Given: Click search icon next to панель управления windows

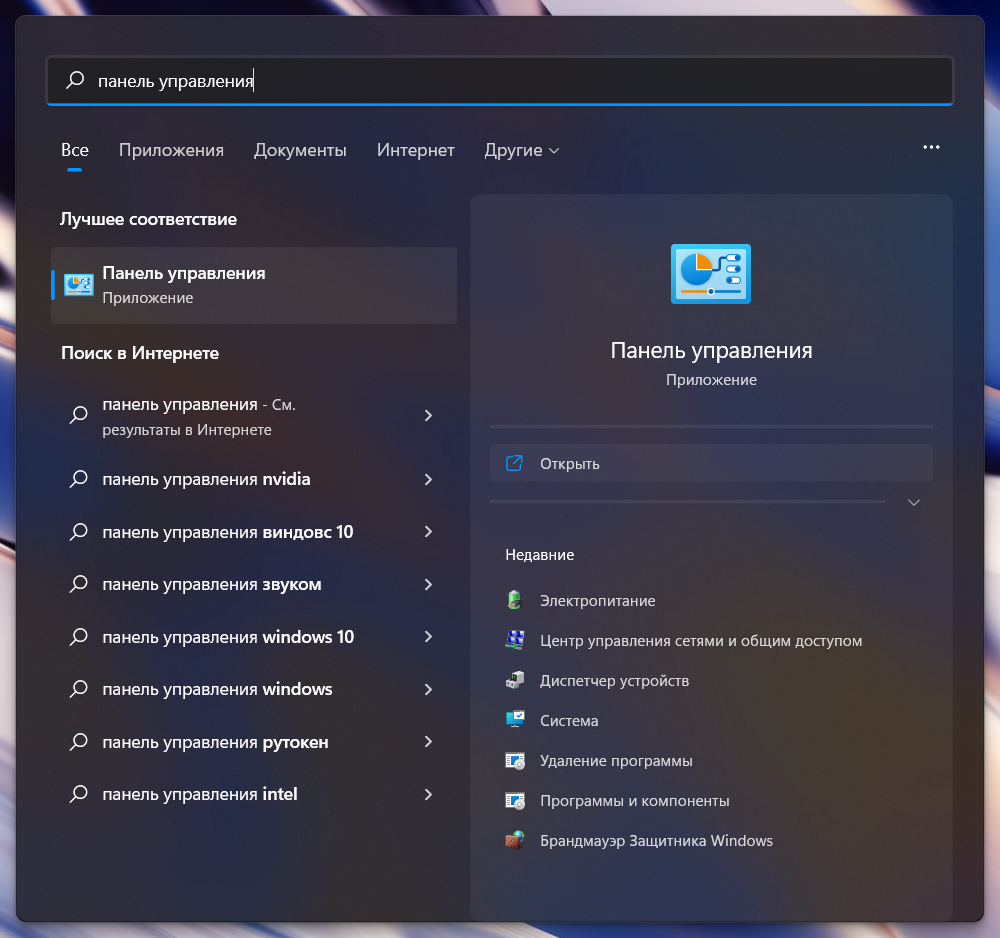Looking at the screenshot, I should tap(78, 689).
